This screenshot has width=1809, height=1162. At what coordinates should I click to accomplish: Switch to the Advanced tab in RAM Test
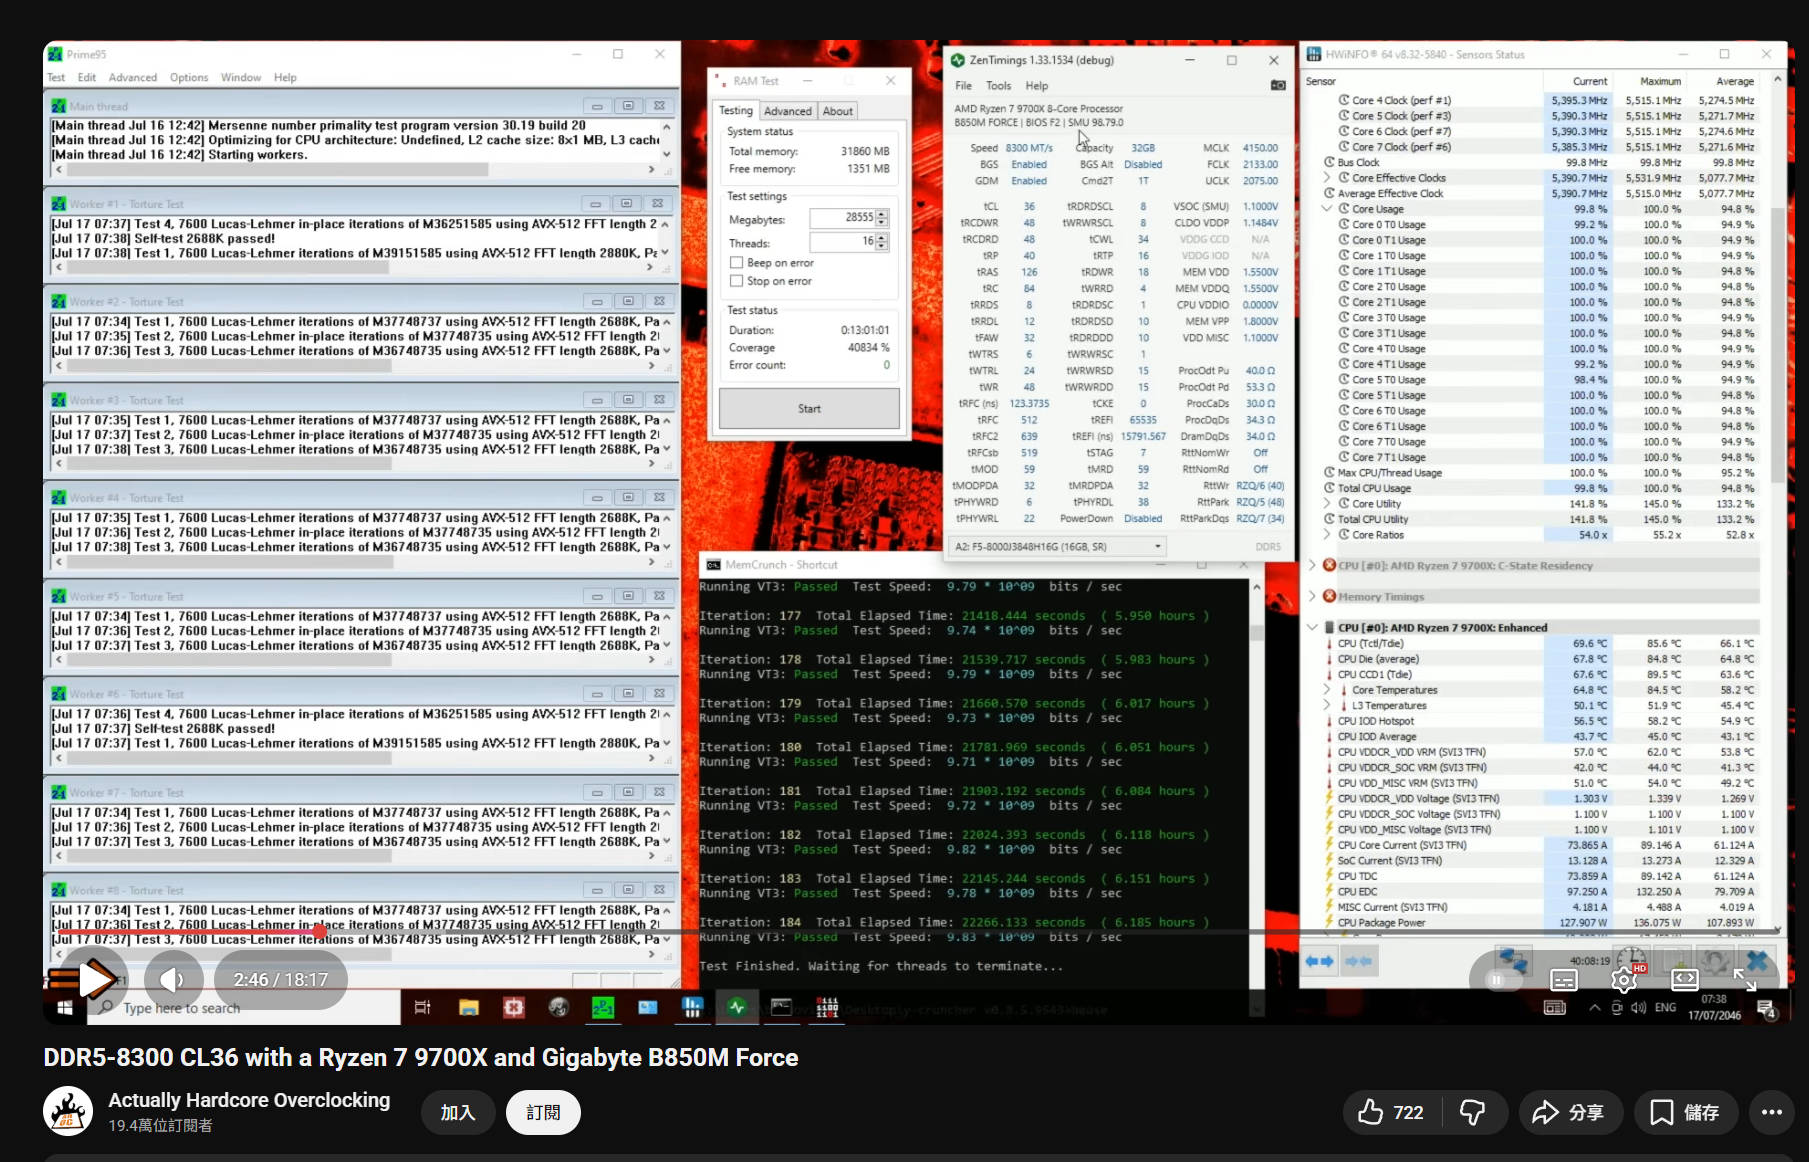tap(788, 111)
